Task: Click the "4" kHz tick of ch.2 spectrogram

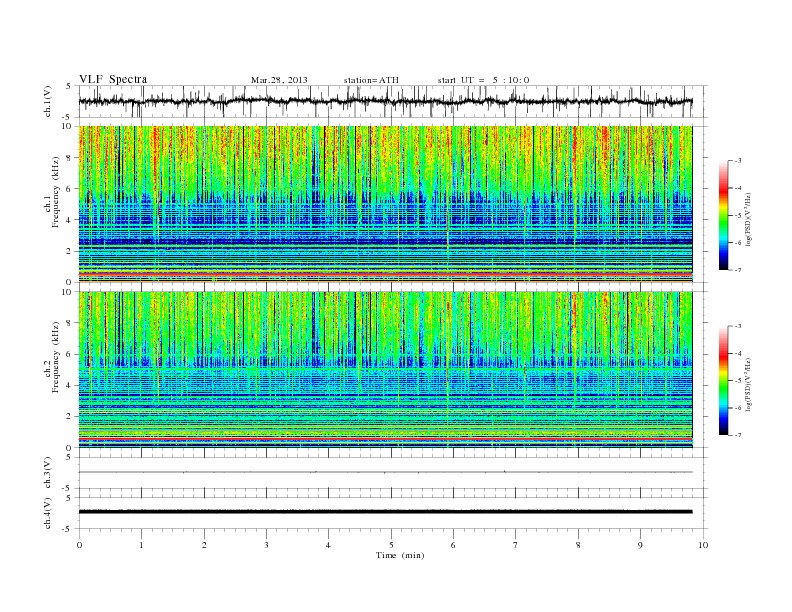Action: 69,385
